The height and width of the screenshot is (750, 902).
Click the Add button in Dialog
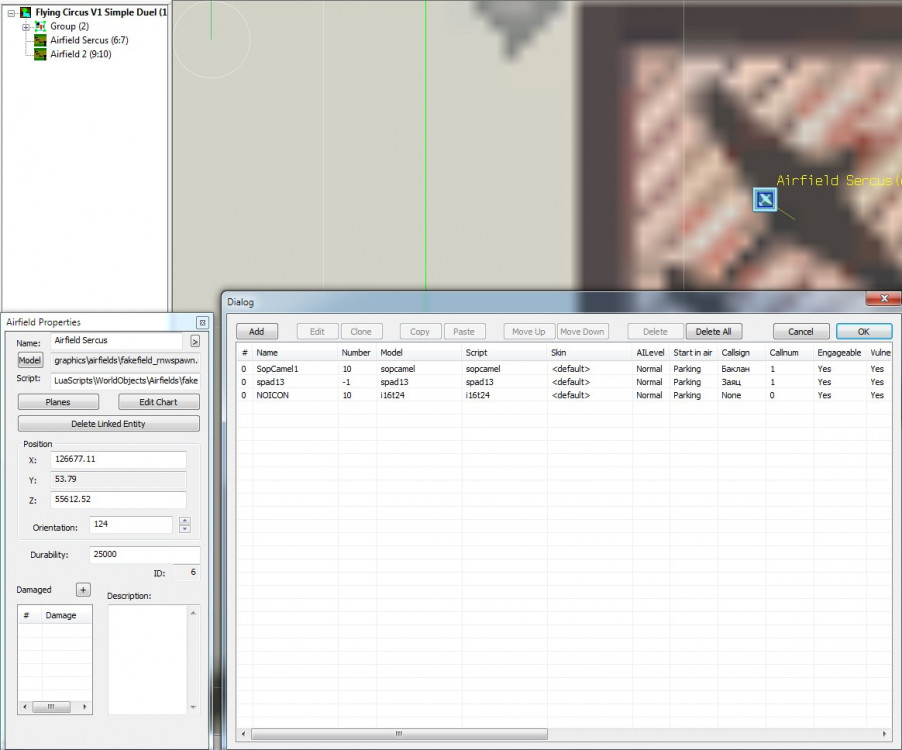257,332
